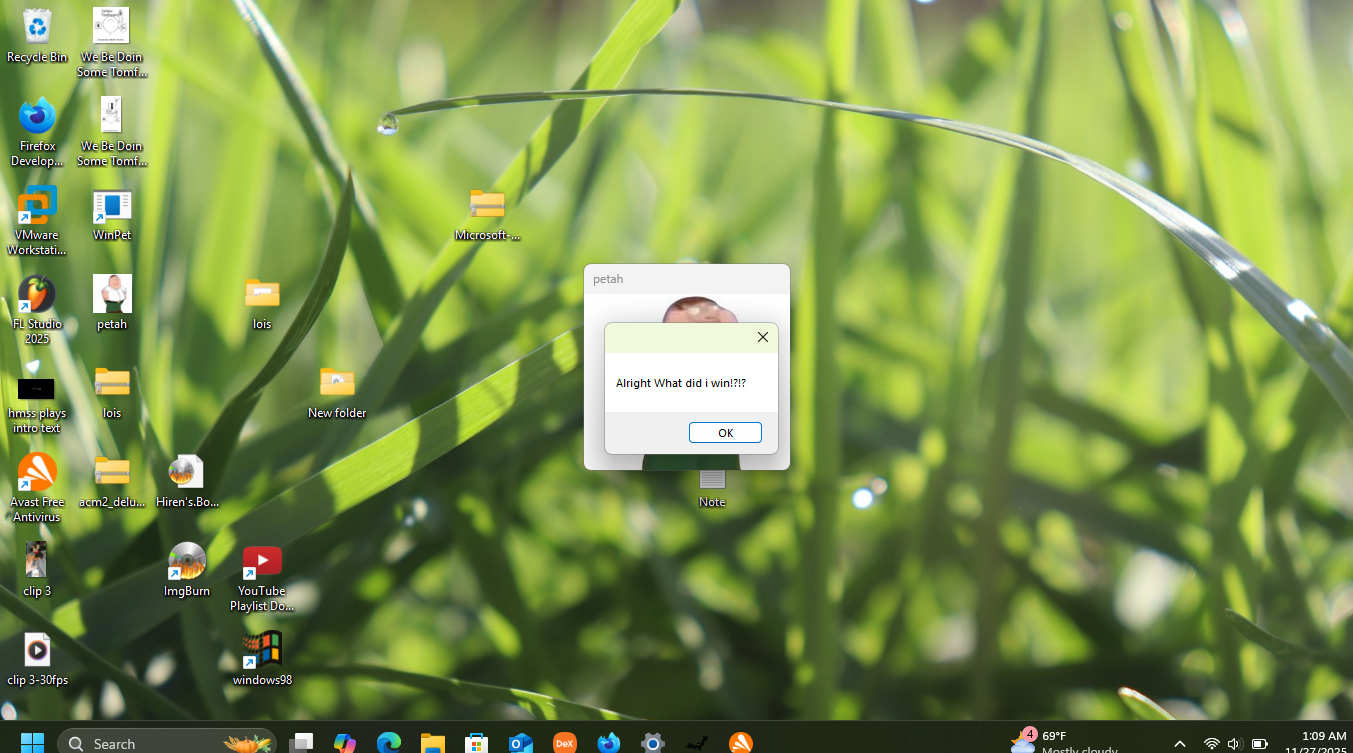Viewport: 1353px width, 753px height.
Task: Show hidden system tray icons
Action: pyautogui.click(x=1180, y=744)
